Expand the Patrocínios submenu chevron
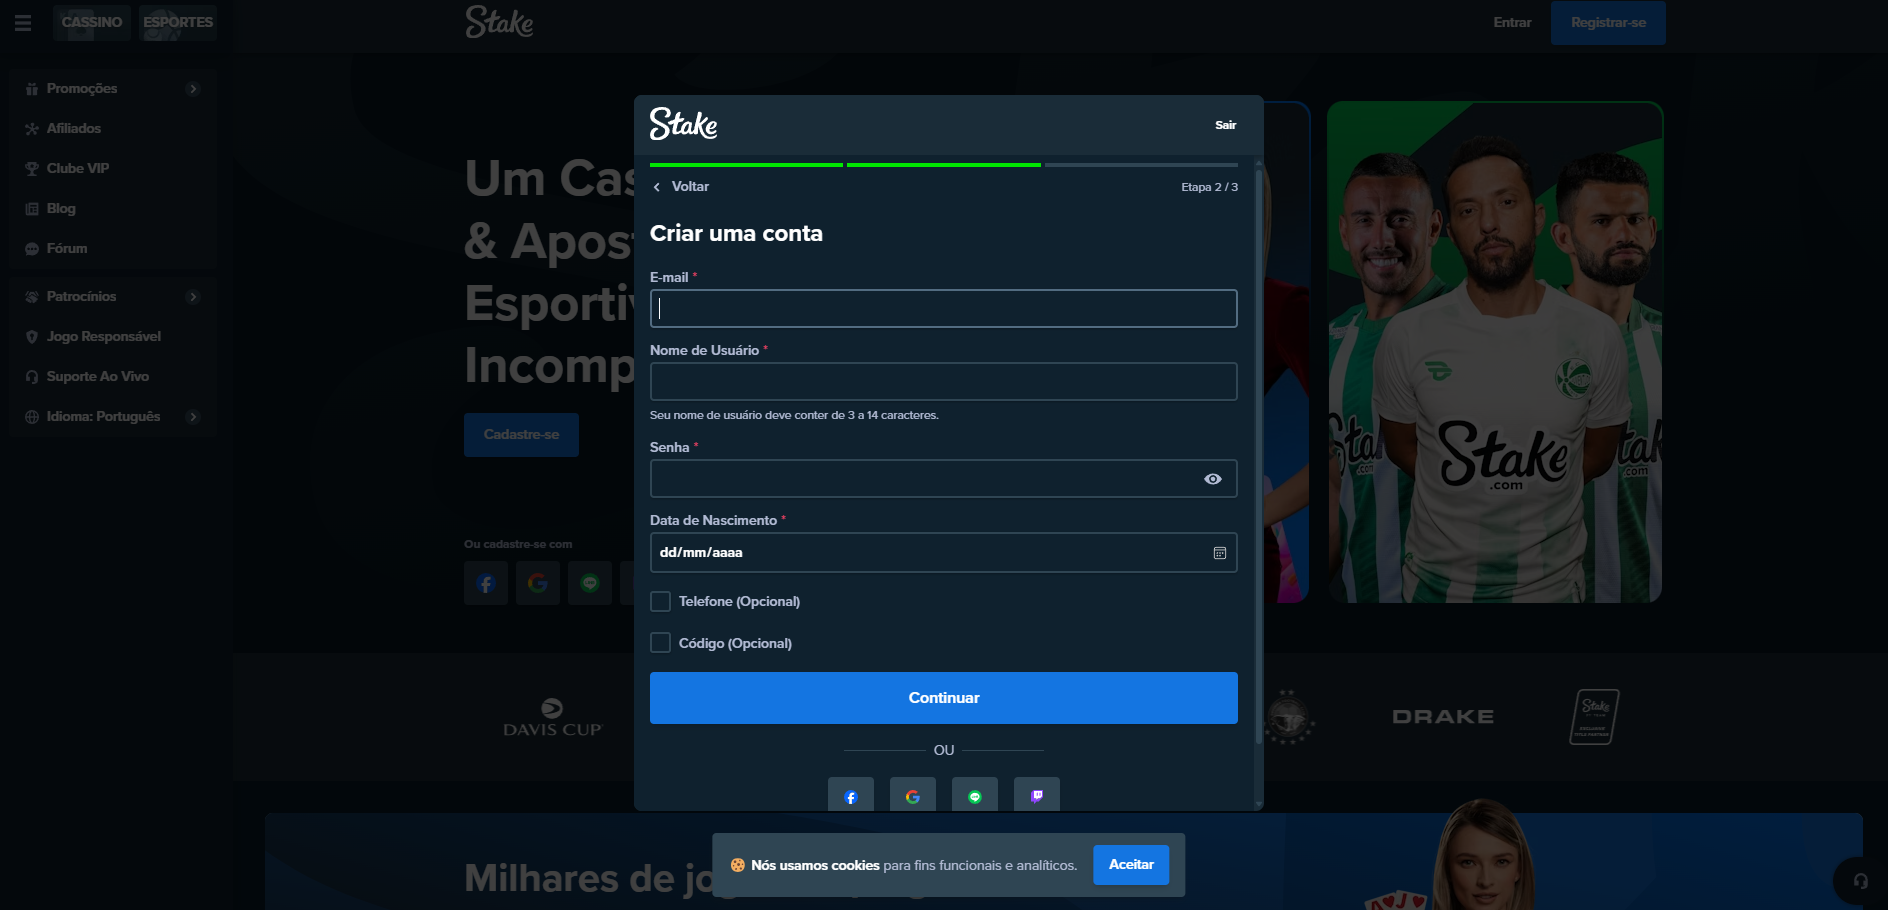Image resolution: width=1888 pixels, height=910 pixels. [x=193, y=297]
